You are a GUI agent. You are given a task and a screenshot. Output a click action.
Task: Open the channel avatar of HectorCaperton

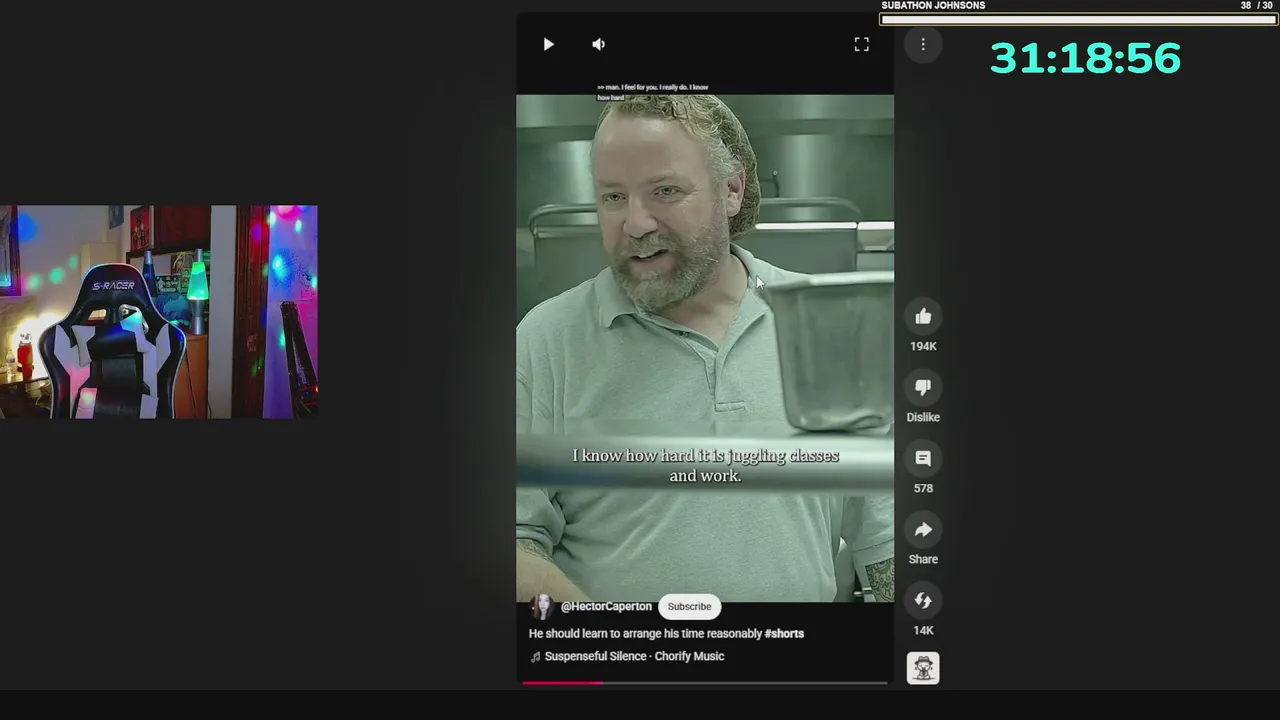point(542,606)
